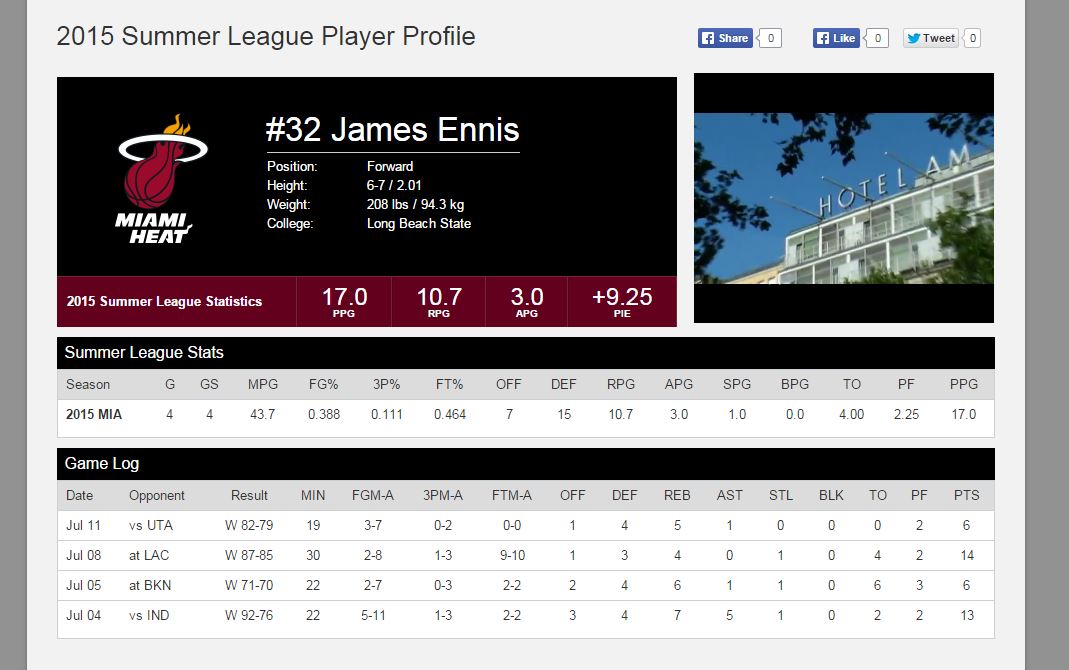1069x670 pixels.
Task: Click the Tweet count bubble
Action: [972, 38]
